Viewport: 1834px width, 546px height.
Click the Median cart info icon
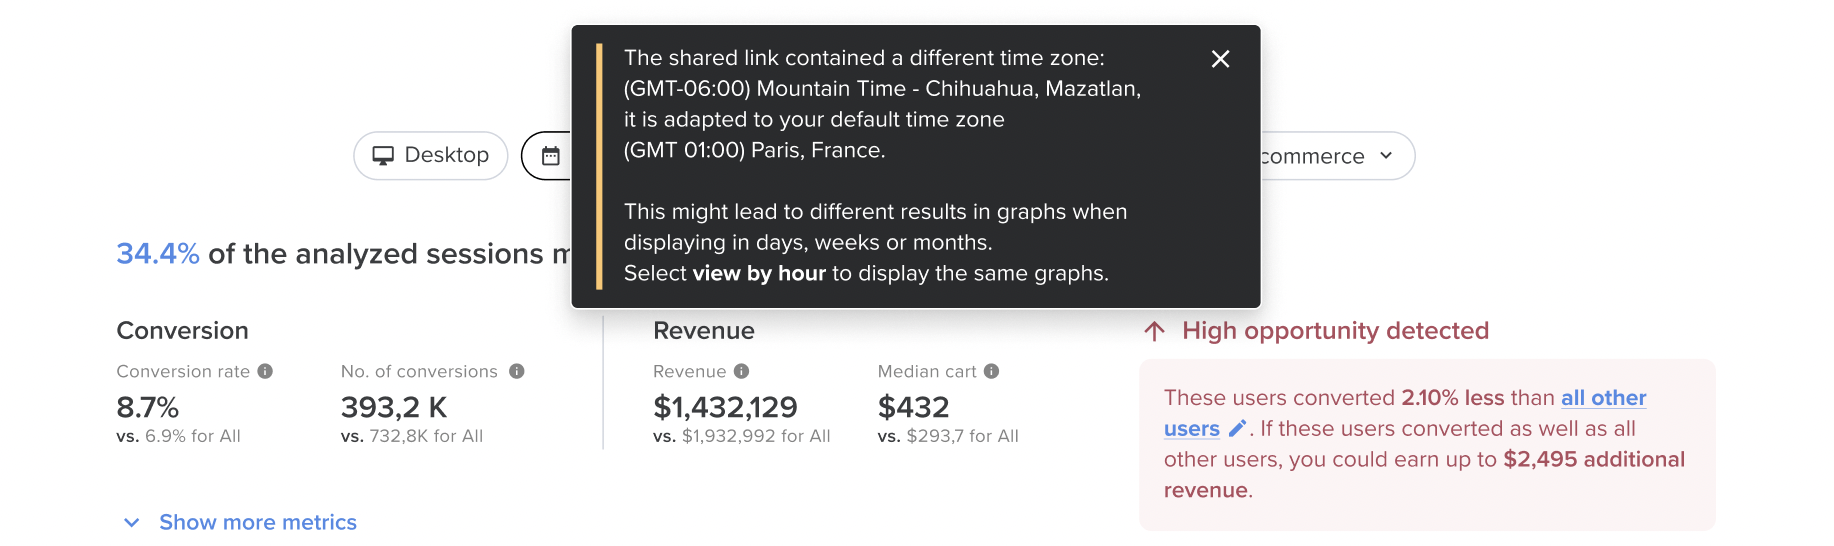point(992,371)
